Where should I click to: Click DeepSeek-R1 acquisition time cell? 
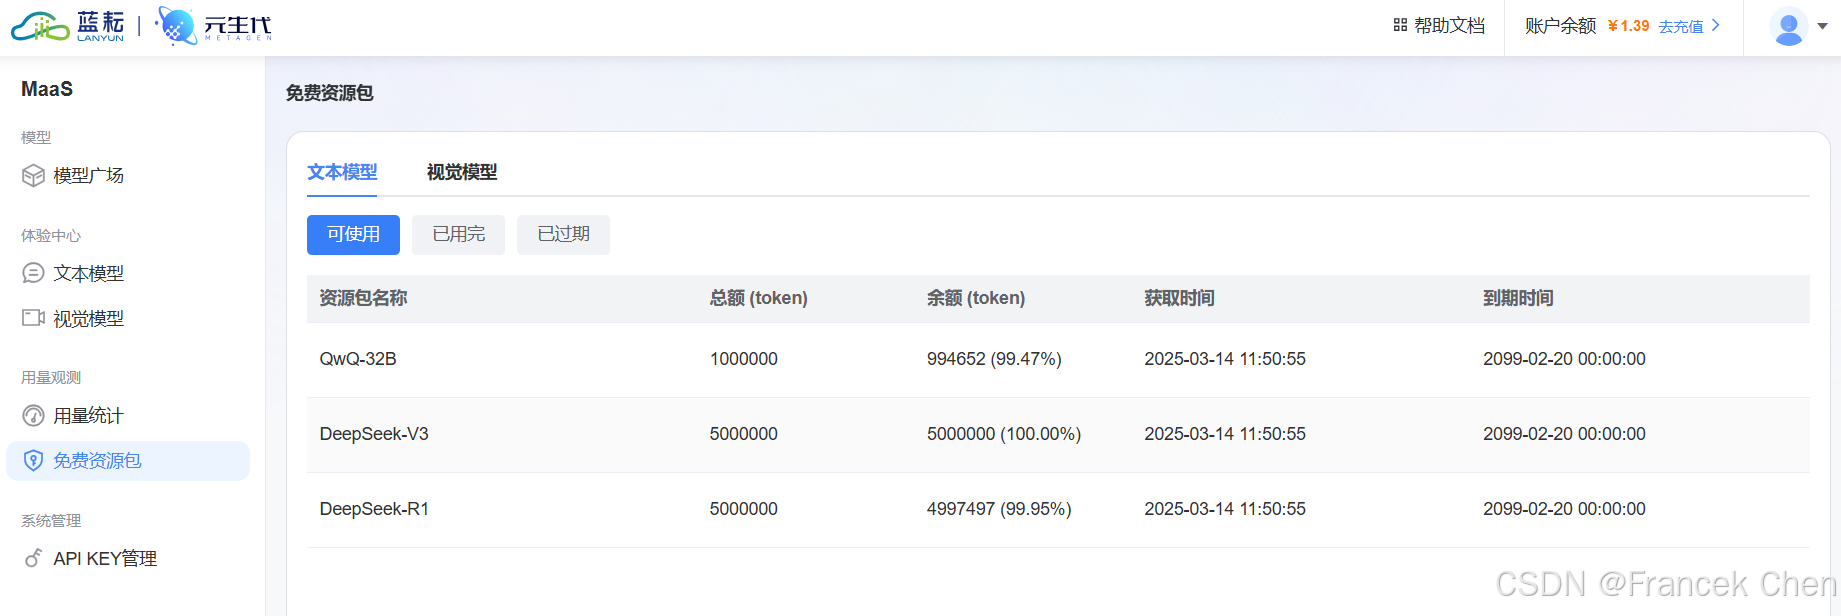1225,509
